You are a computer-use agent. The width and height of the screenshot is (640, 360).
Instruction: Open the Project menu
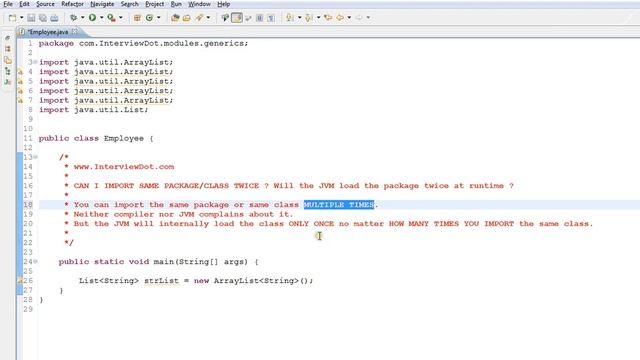(155, 4)
